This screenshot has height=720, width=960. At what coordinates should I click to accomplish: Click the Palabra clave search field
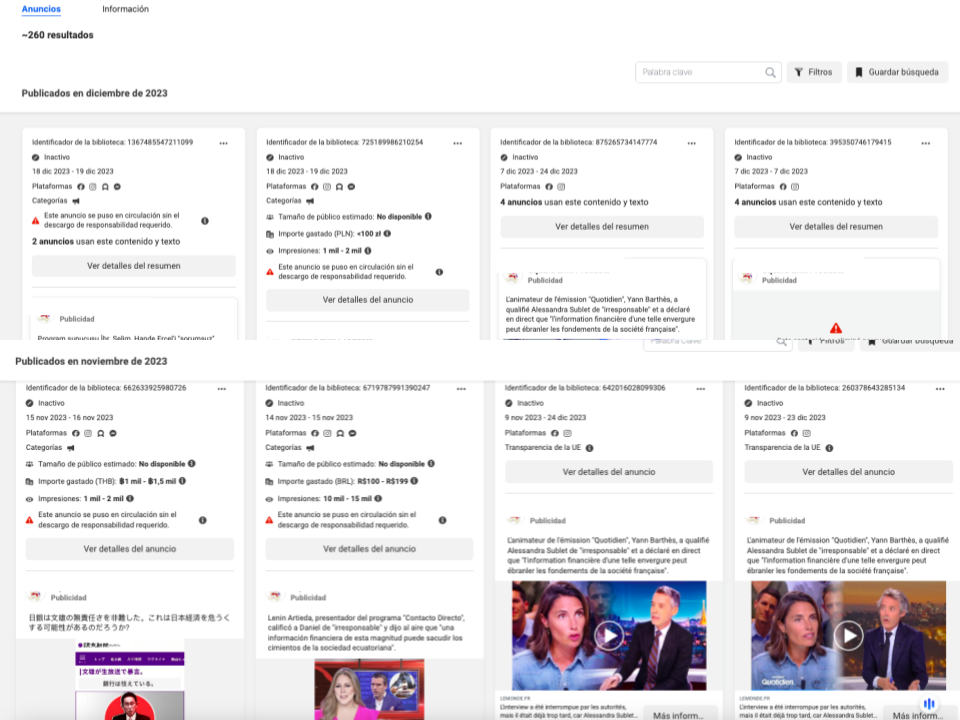(x=700, y=73)
